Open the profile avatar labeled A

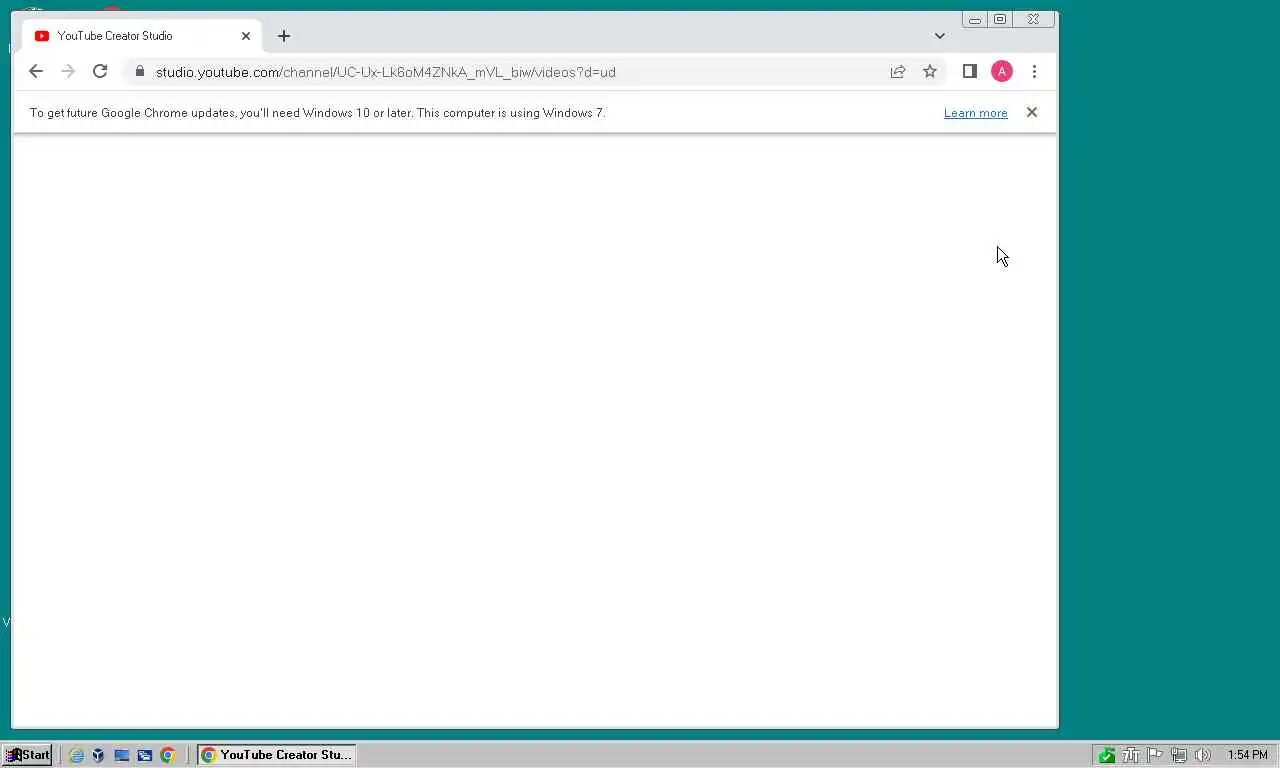tap(1002, 71)
